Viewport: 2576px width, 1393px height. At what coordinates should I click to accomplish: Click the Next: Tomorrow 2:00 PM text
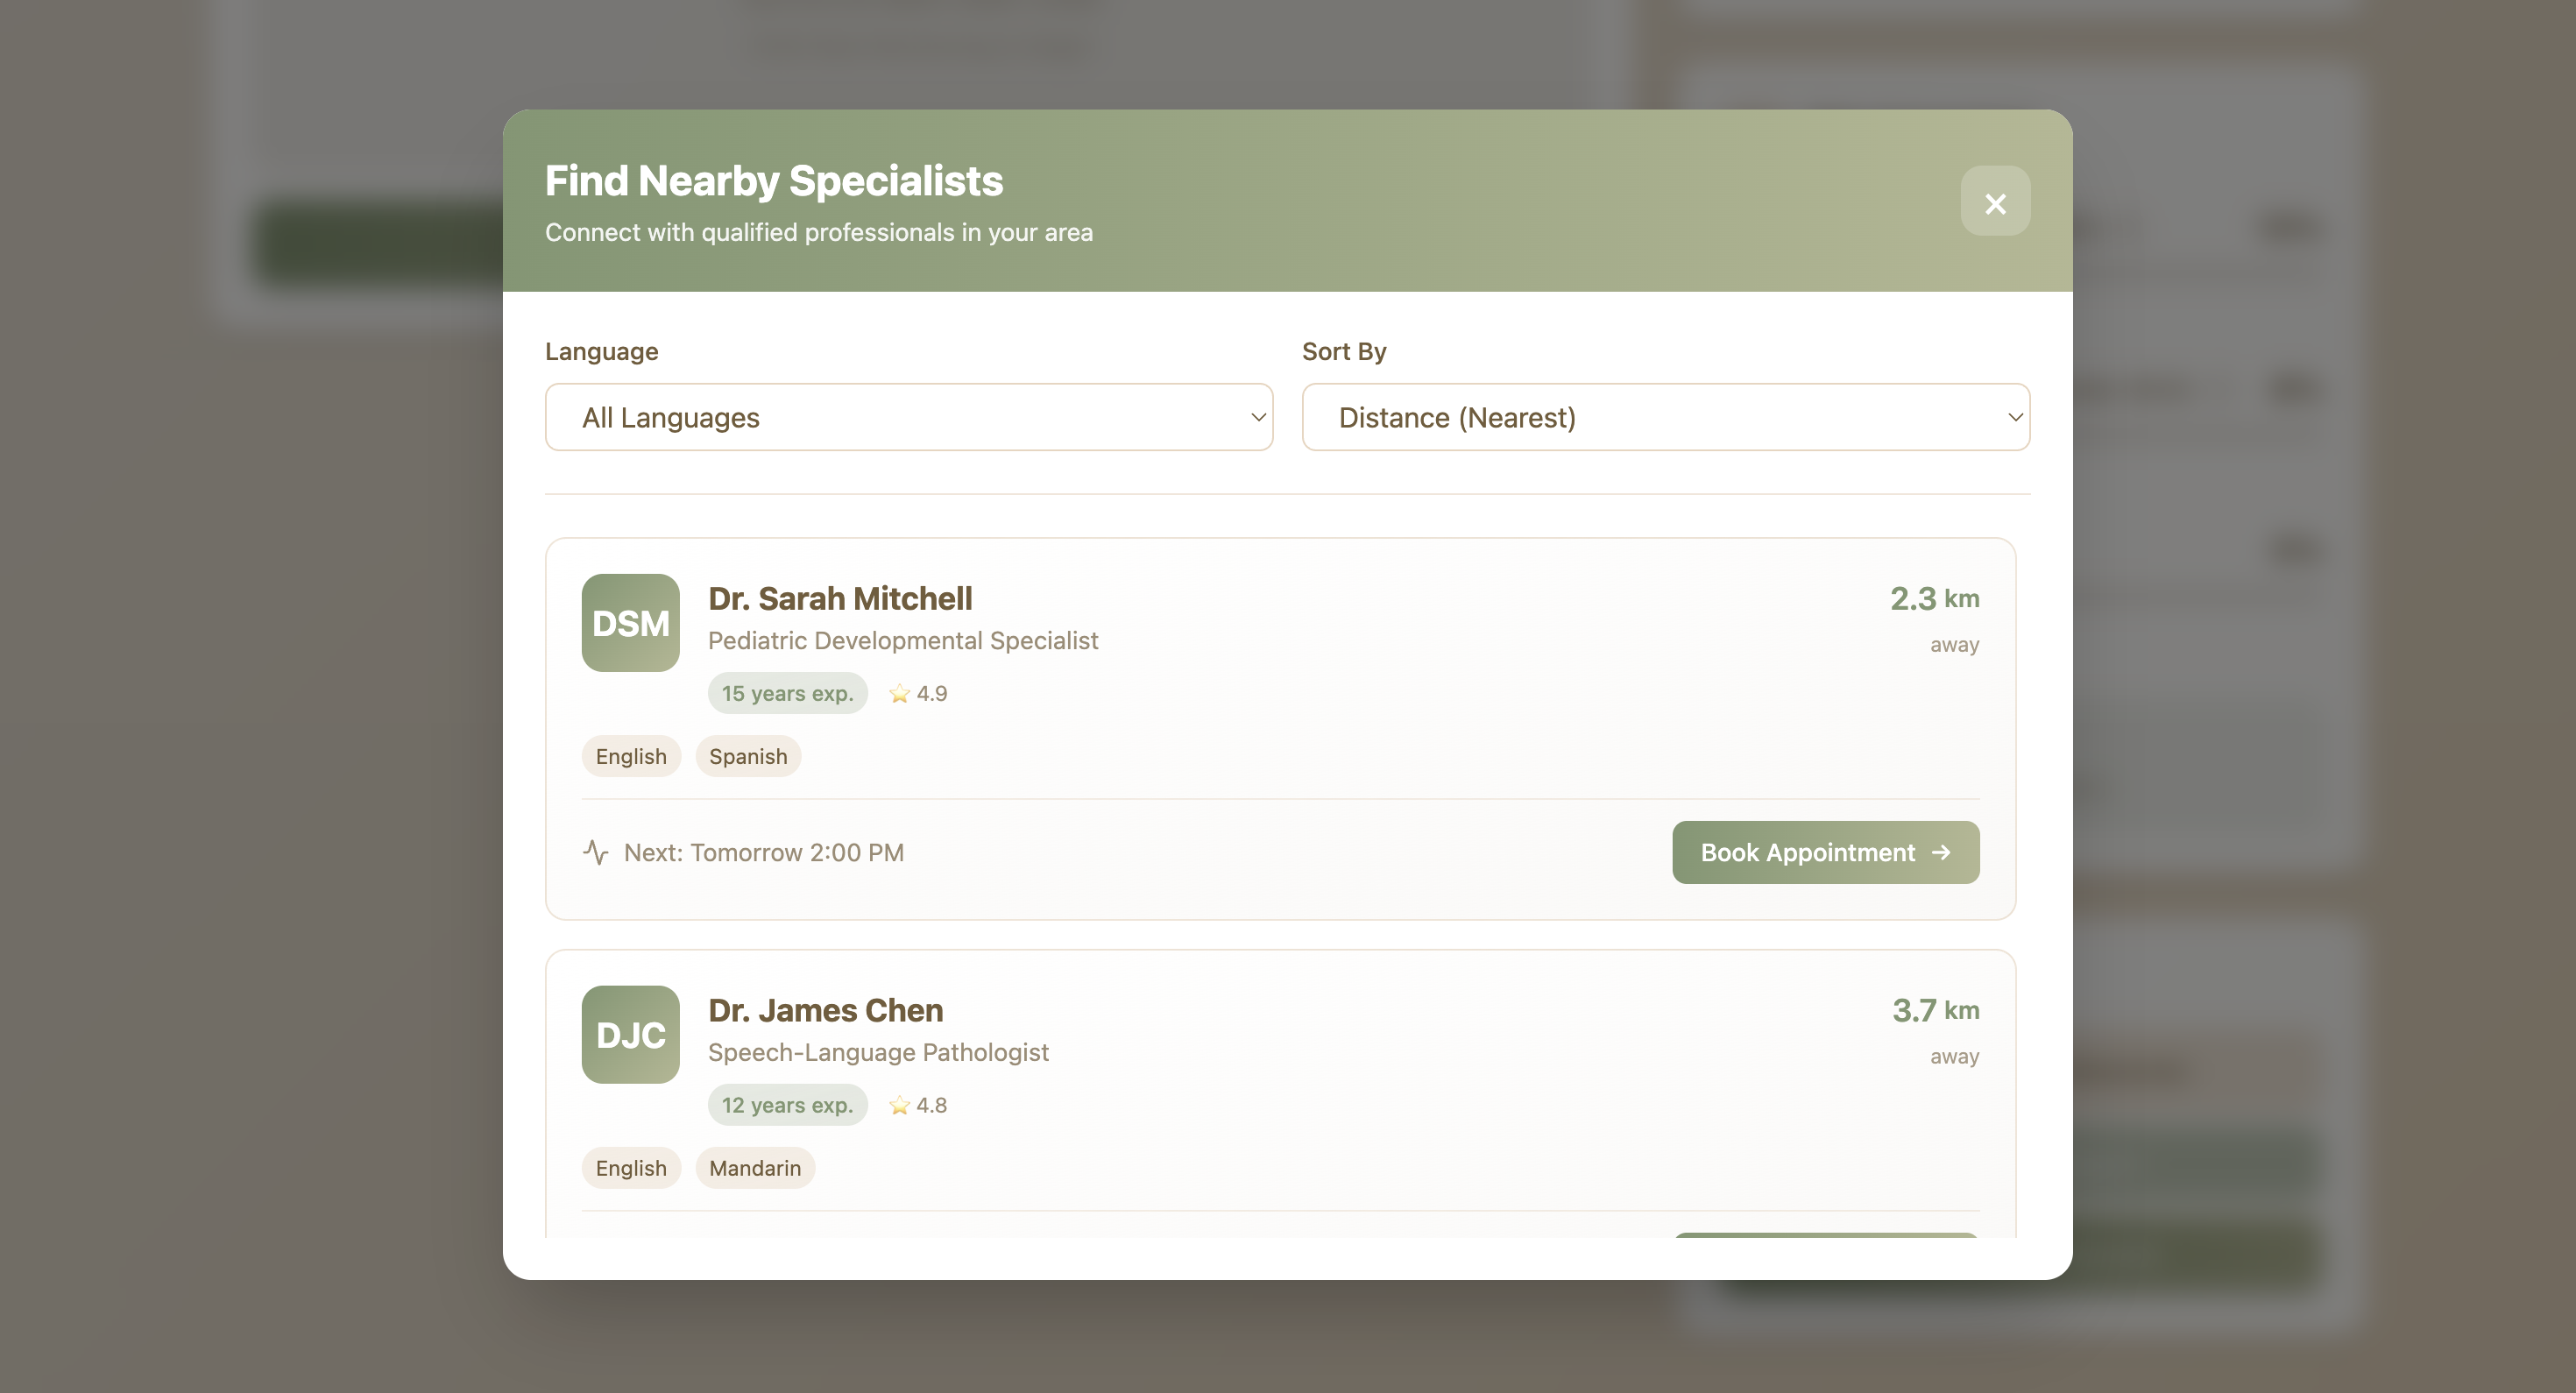coord(763,853)
